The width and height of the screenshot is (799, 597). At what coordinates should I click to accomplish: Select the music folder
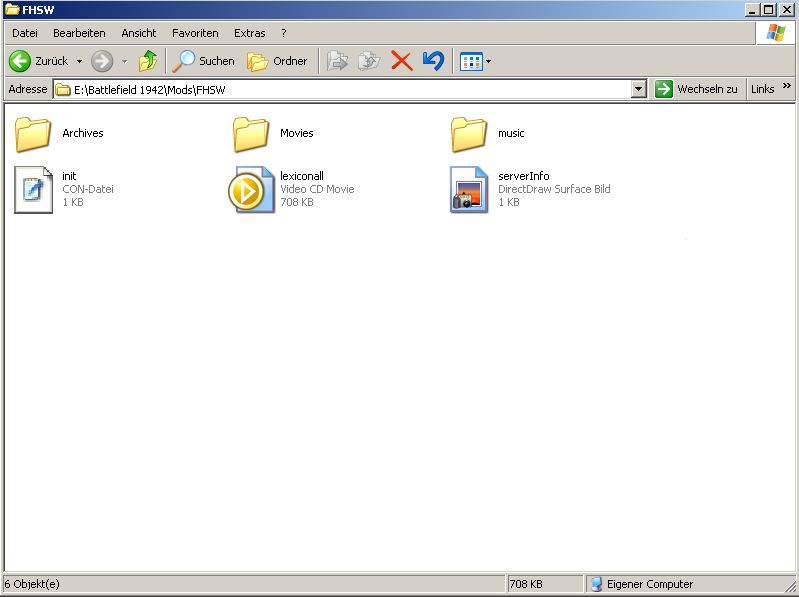(469, 133)
